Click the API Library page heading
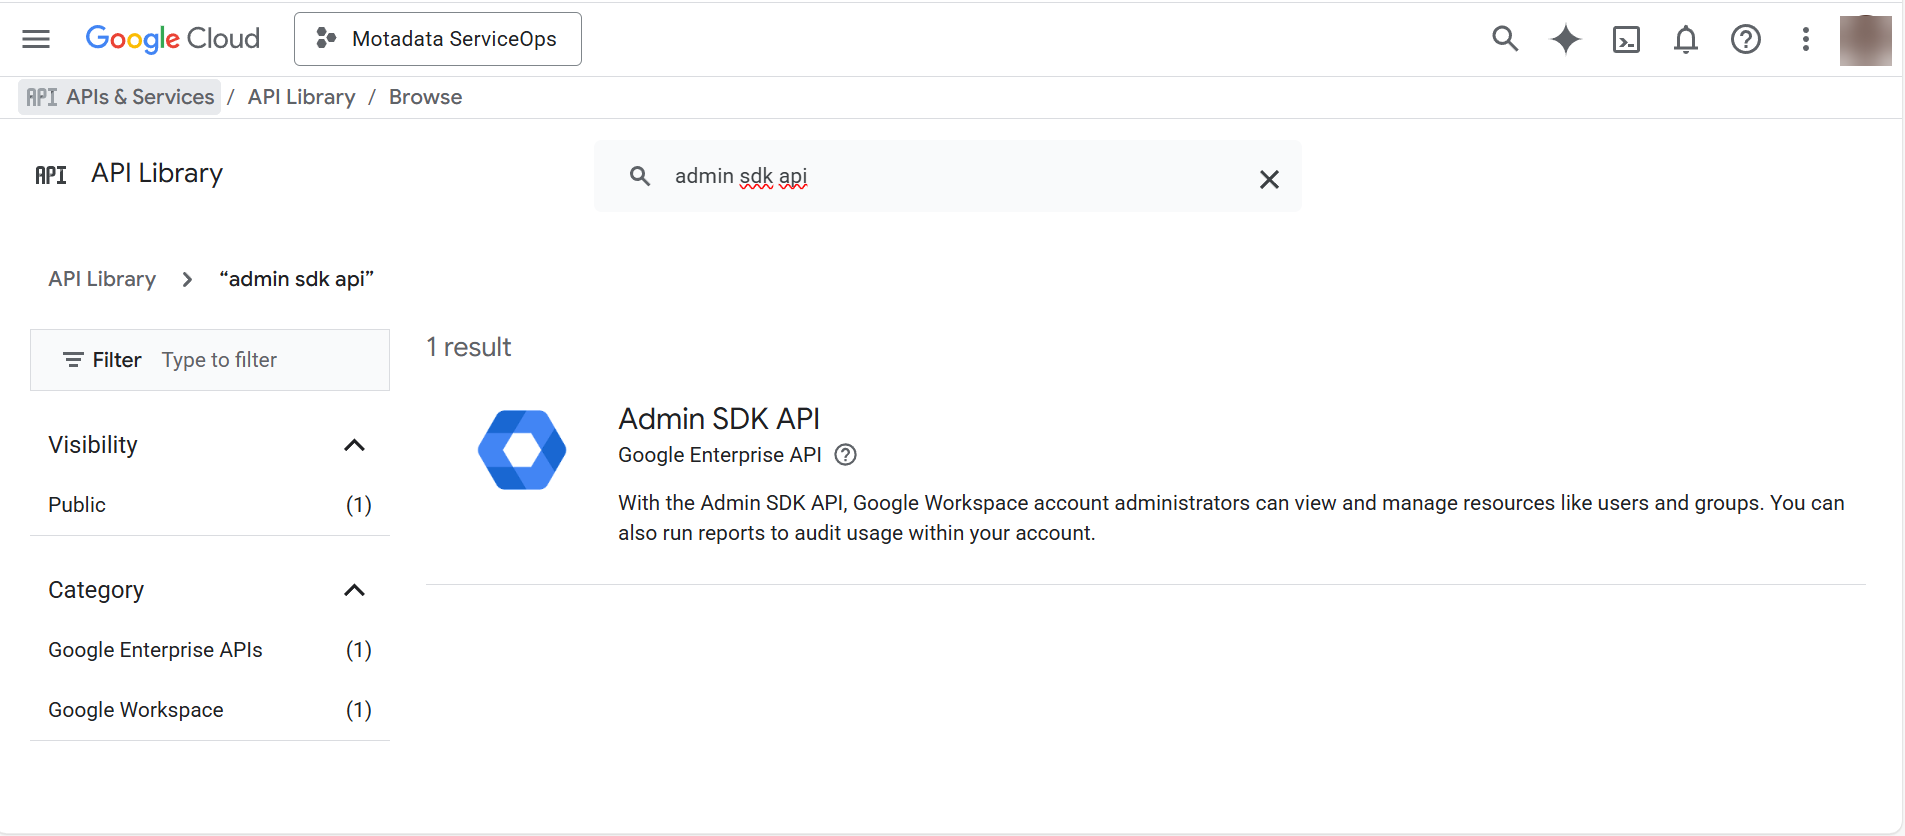Image resolution: width=1905 pixels, height=836 pixels. point(157,173)
